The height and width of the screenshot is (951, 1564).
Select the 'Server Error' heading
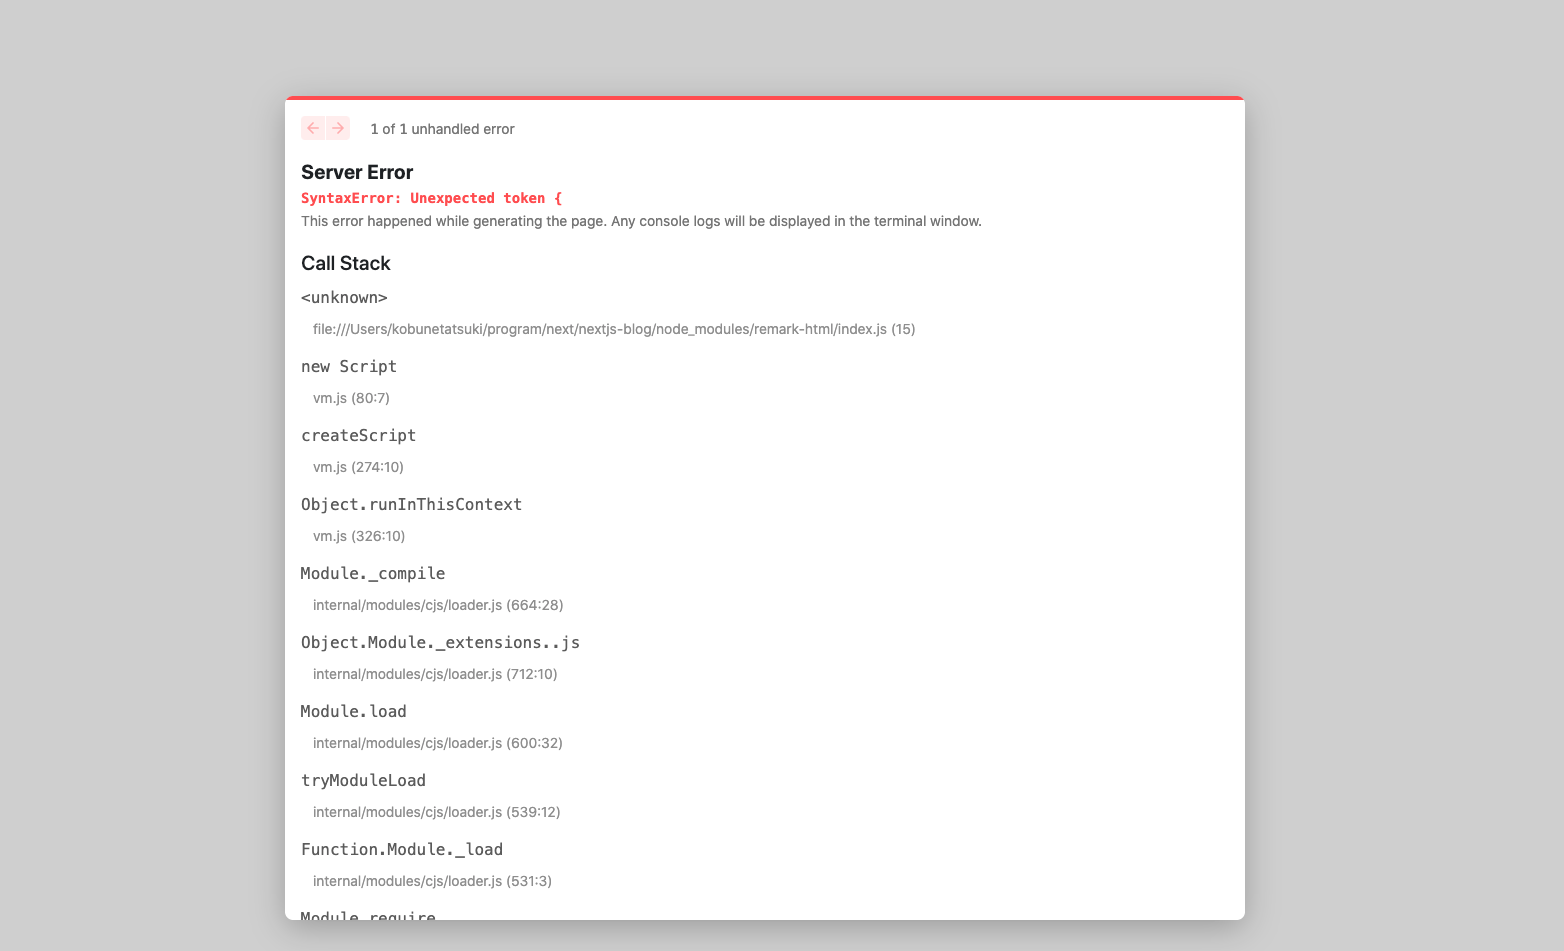(x=357, y=172)
